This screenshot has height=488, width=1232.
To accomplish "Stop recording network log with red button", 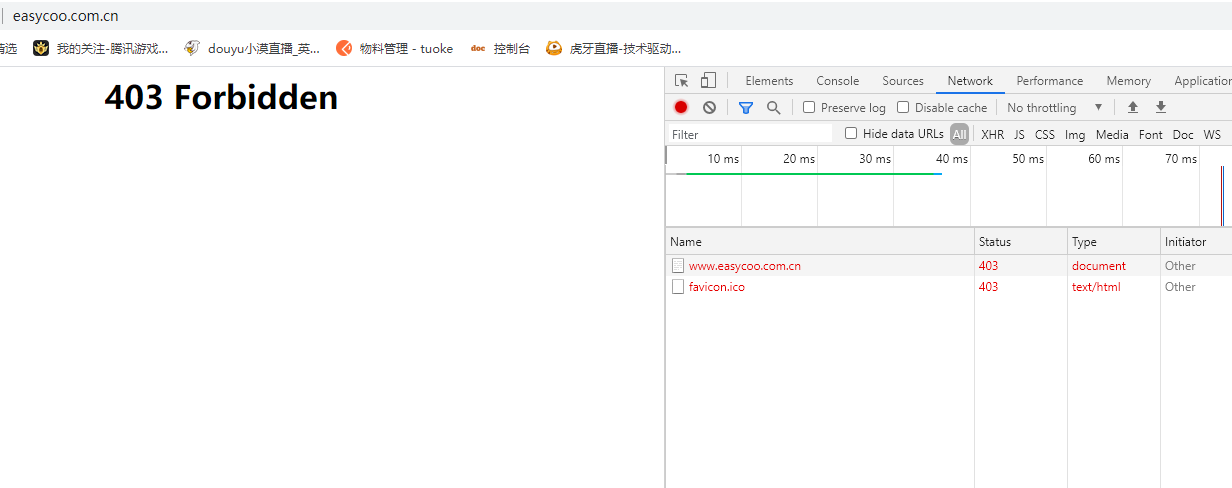I will pos(681,107).
